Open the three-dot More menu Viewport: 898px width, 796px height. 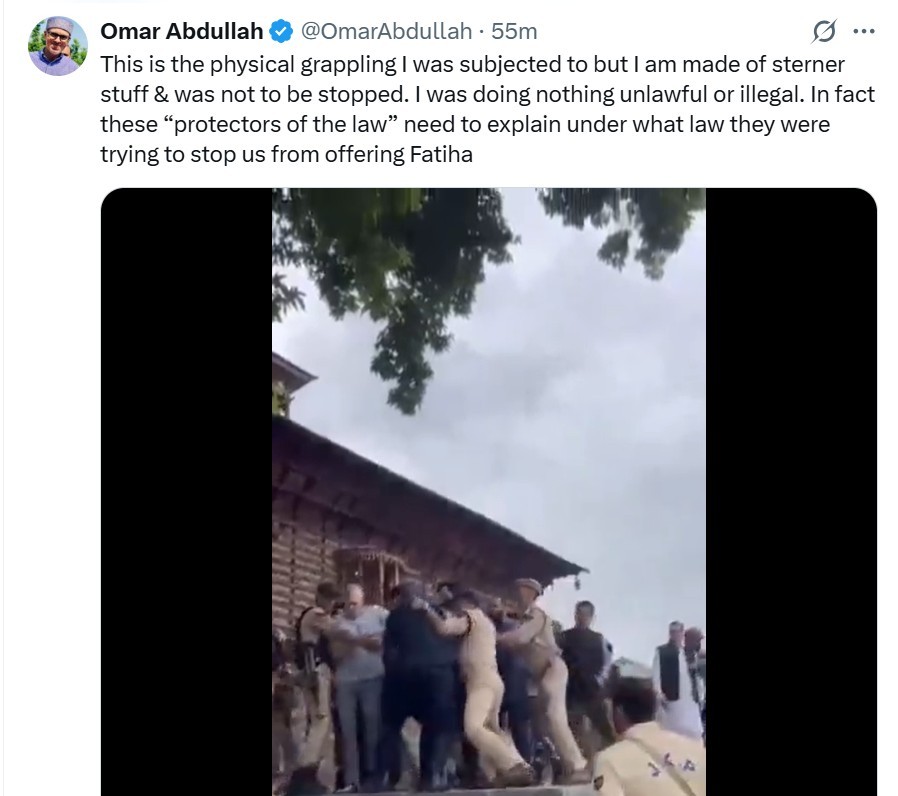pyautogui.click(x=863, y=32)
